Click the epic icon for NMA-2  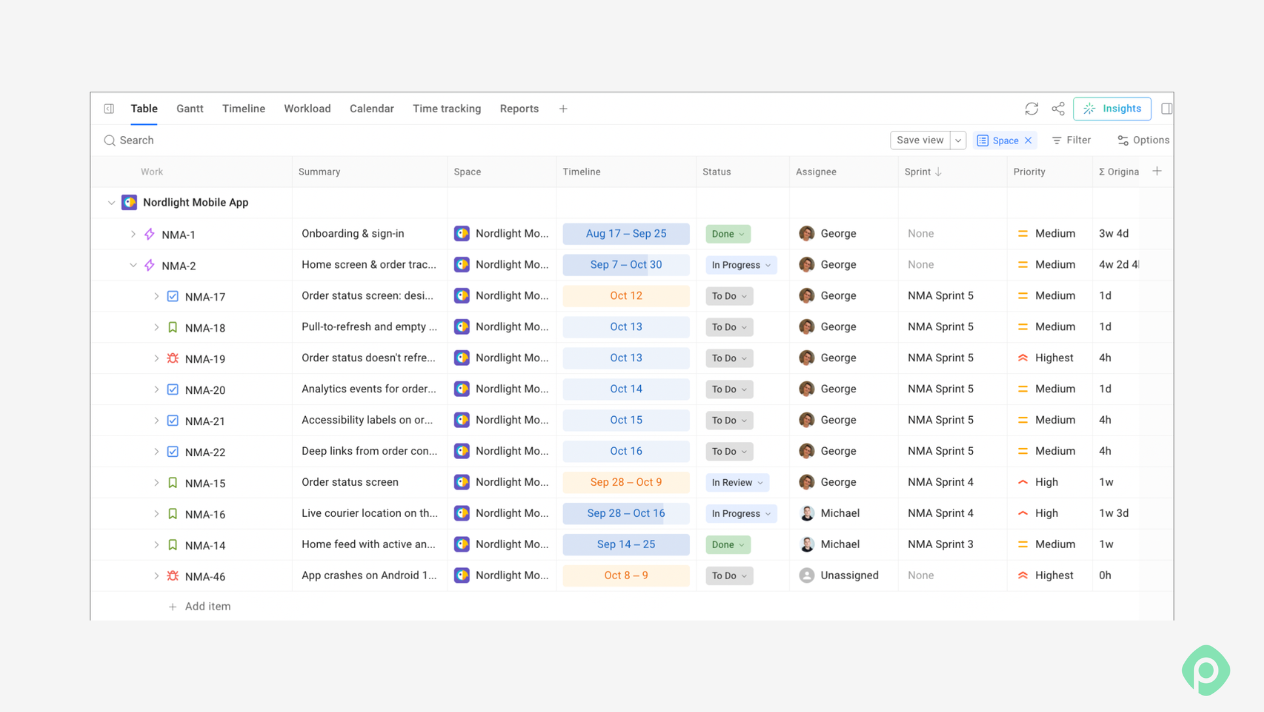point(150,265)
